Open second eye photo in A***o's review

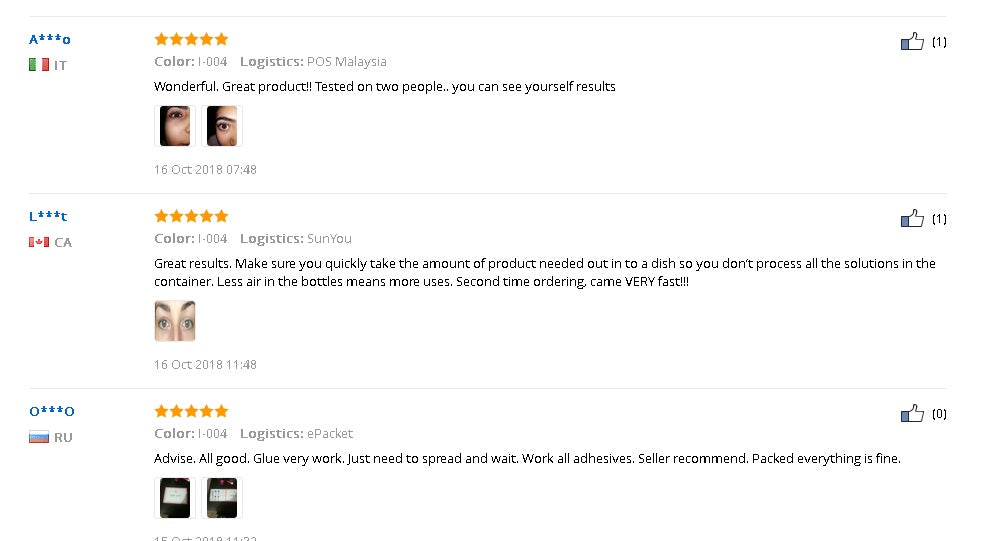tap(221, 127)
